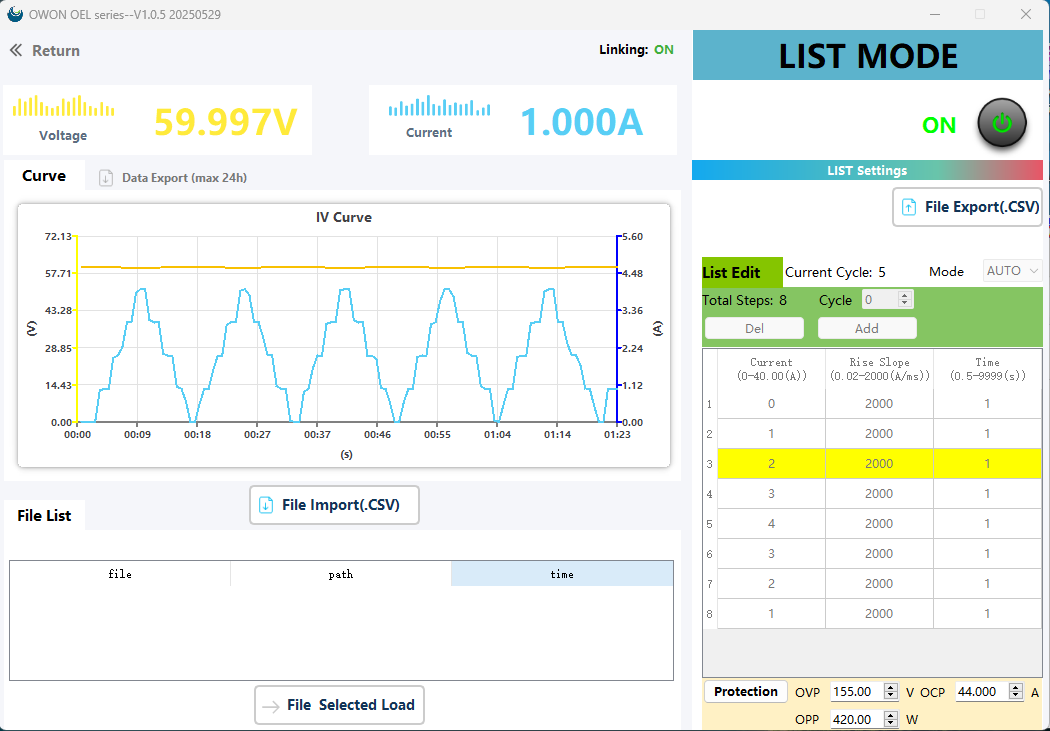This screenshot has width=1050, height=731.
Task: Open the Mode AUTO dropdown
Action: [1013, 271]
